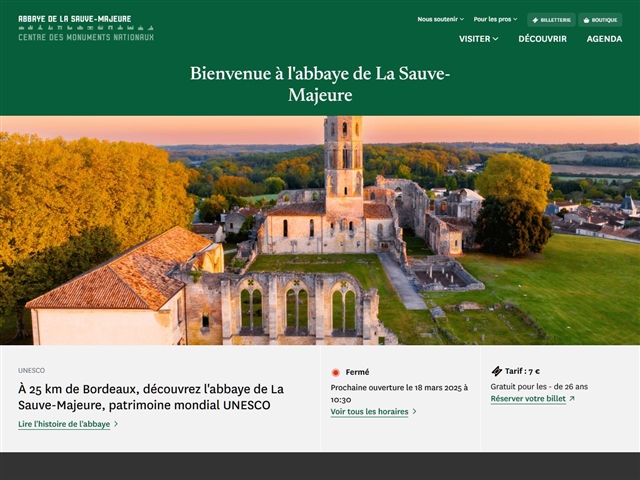The height and width of the screenshot is (480, 640).
Task: Click the Fermé status text
Action: tap(357, 372)
